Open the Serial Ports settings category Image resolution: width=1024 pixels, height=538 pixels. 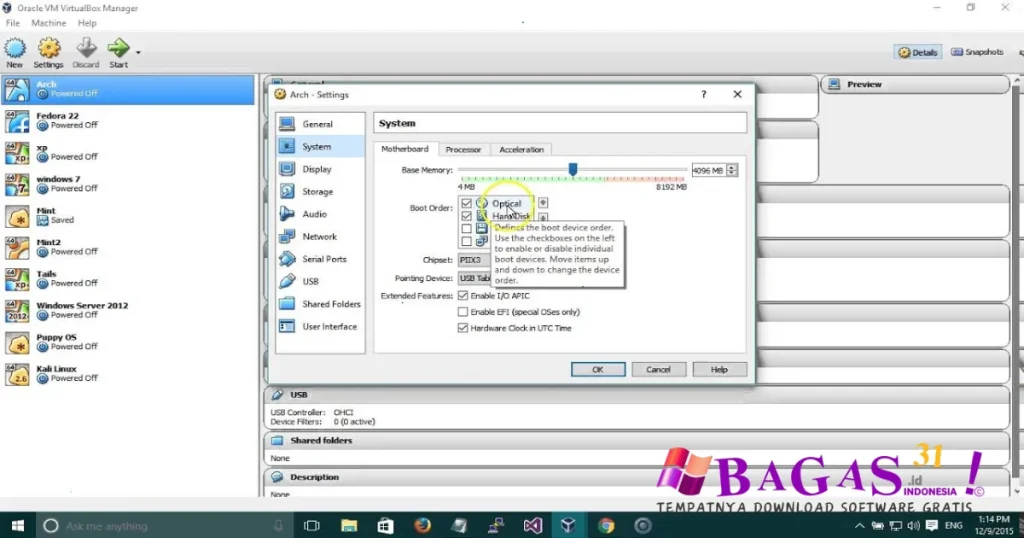pyautogui.click(x=320, y=259)
